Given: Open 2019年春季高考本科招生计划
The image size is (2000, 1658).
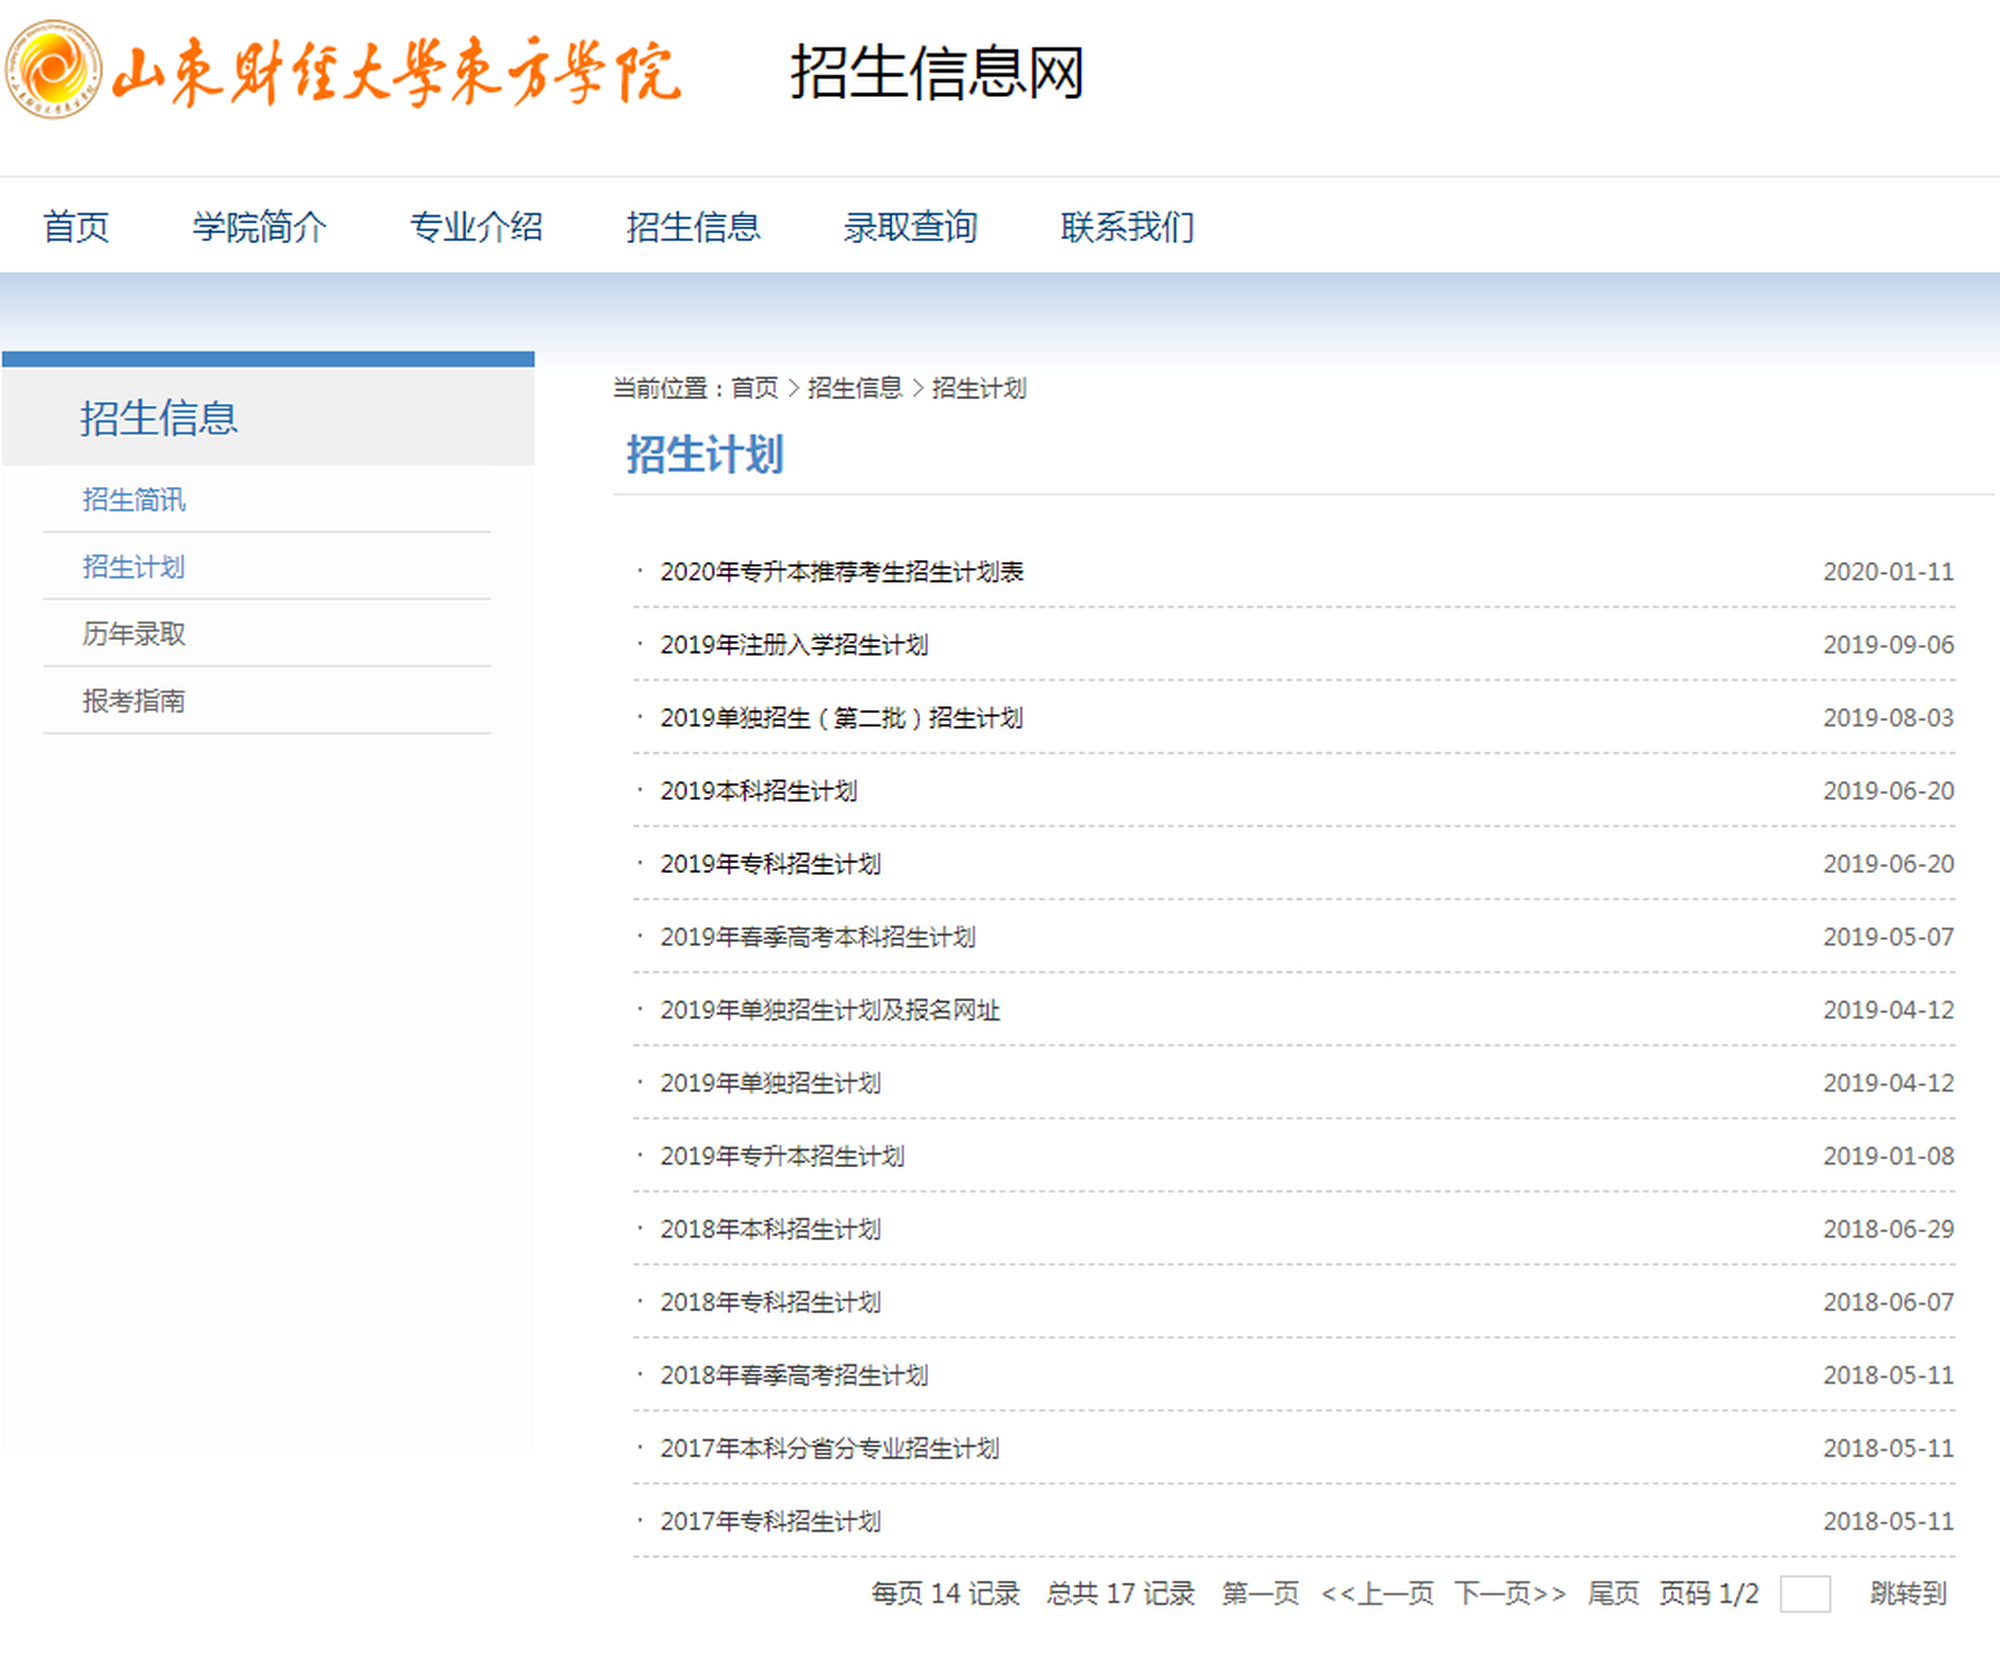Looking at the screenshot, I should (x=818, y=937).
